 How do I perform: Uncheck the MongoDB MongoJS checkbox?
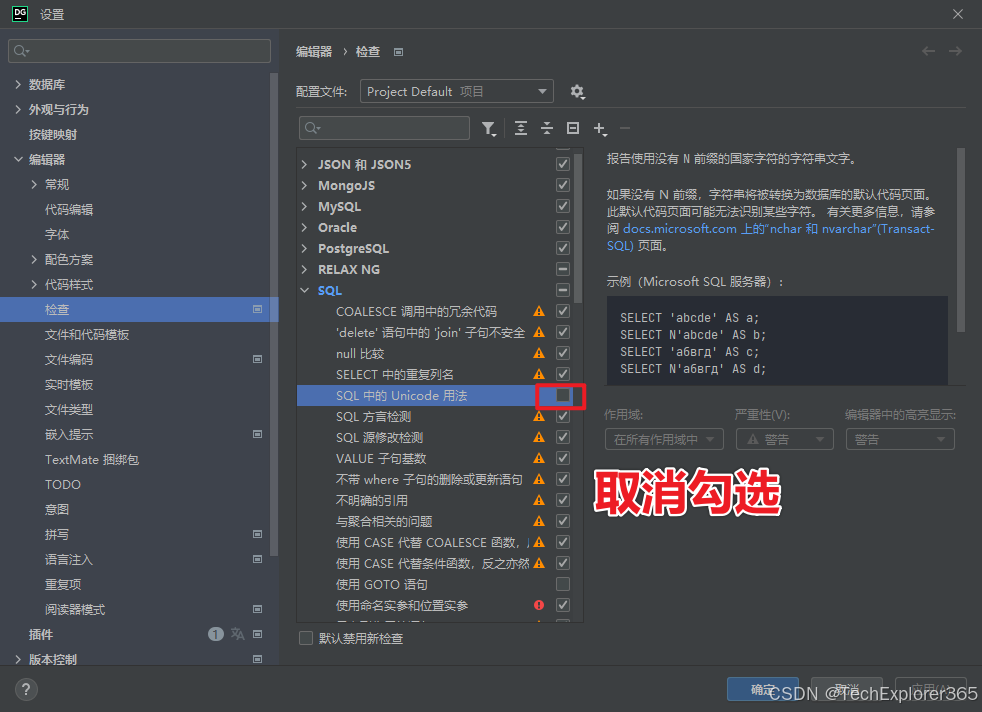point(563,185)
